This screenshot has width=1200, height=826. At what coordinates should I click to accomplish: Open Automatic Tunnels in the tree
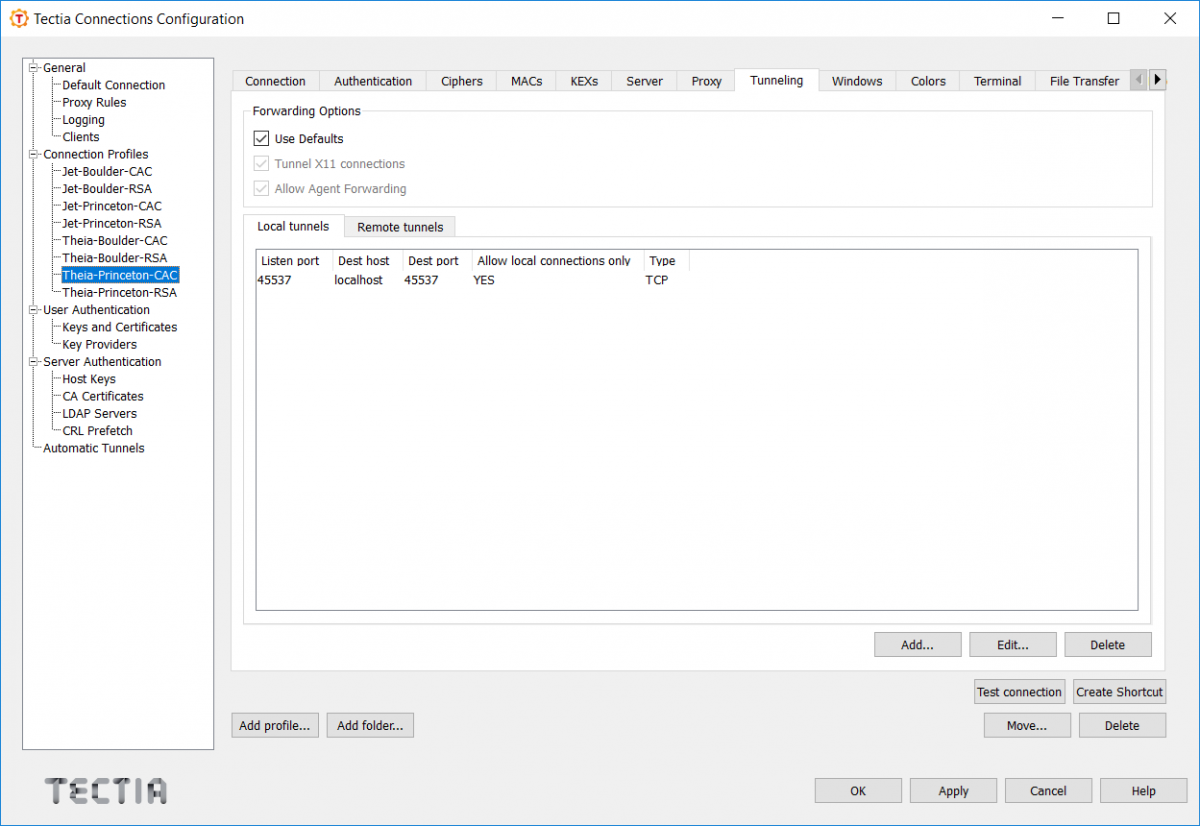coord(94,448)
